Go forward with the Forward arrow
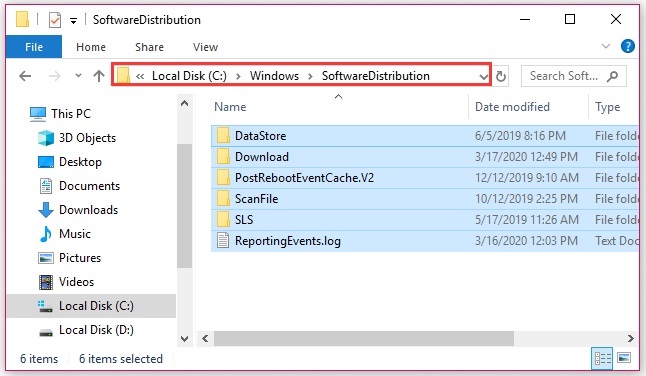Viewport: 646px width, 376px height. coord(54,76)
